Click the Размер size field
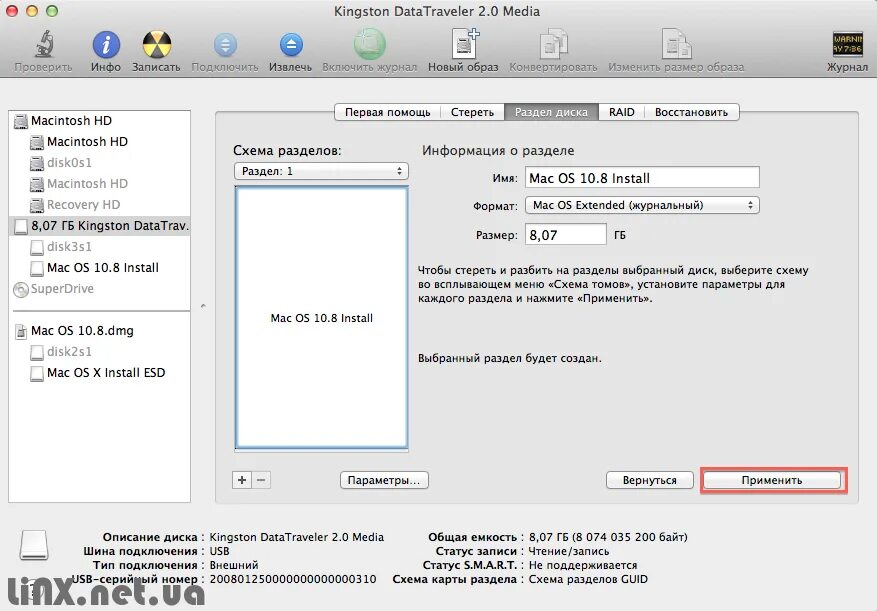Screen dimensions: 877x611 tap(565, 234)
